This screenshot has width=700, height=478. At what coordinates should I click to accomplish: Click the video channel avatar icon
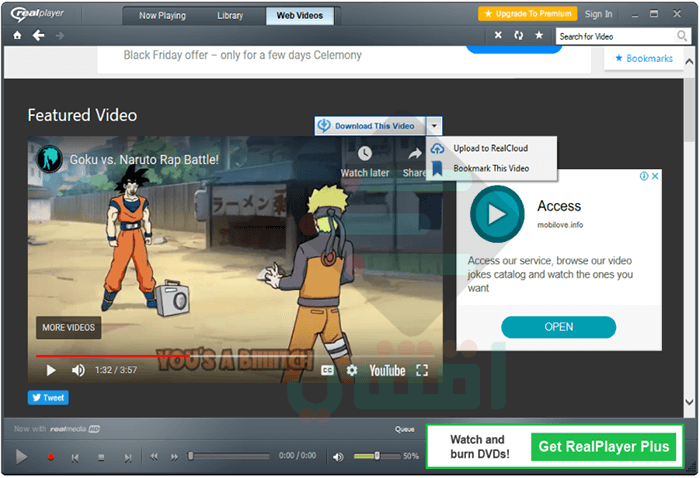[49, 159]
